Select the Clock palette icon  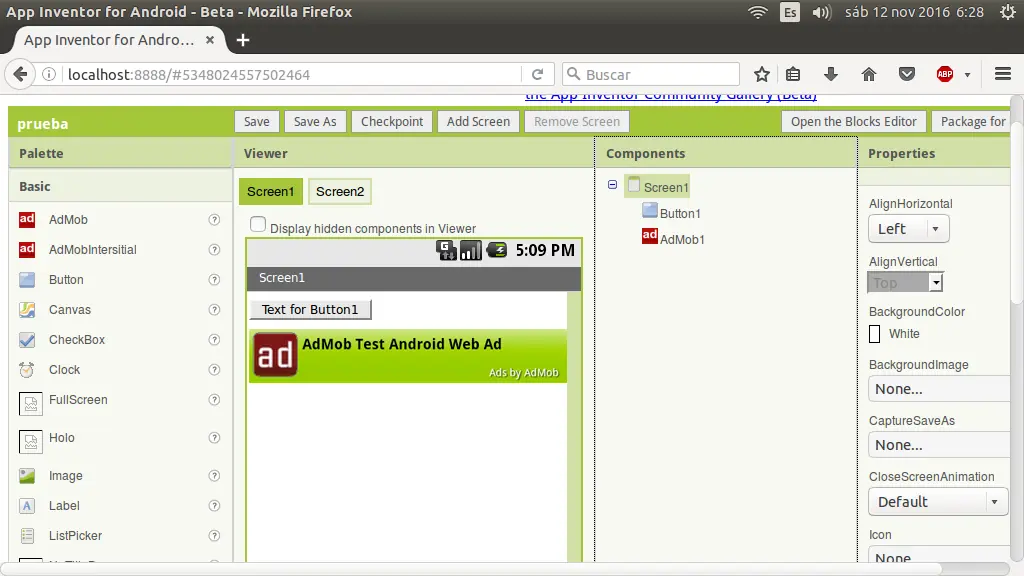(27, 370)
